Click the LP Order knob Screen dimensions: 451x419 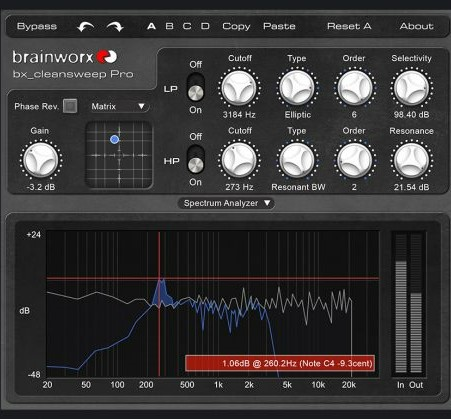[x=355, y=88]
